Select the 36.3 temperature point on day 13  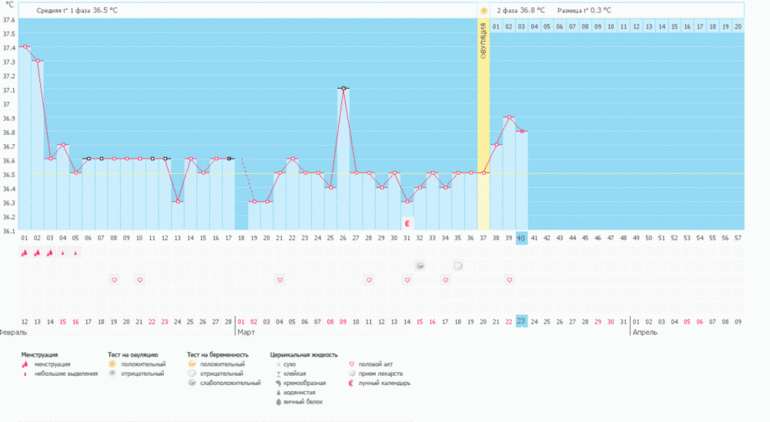[x=178, y=201]
